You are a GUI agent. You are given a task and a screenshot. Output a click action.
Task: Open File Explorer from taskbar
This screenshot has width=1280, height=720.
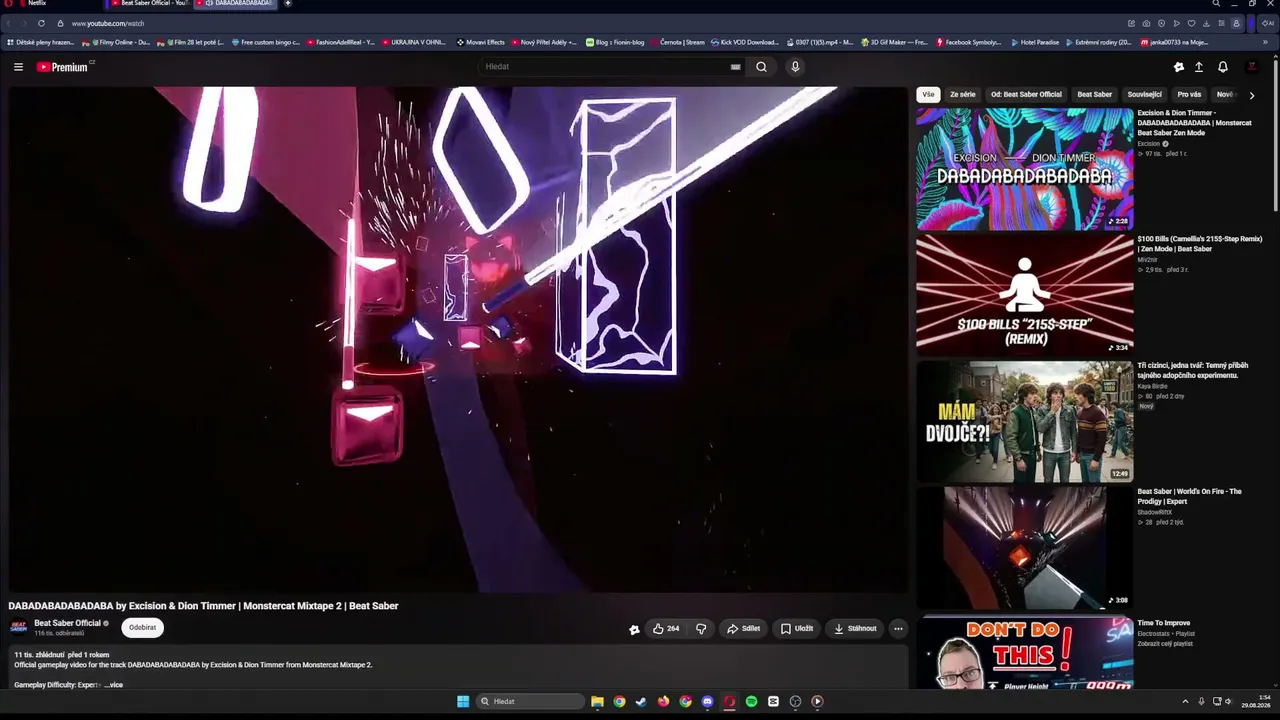(x=597, y=701)
